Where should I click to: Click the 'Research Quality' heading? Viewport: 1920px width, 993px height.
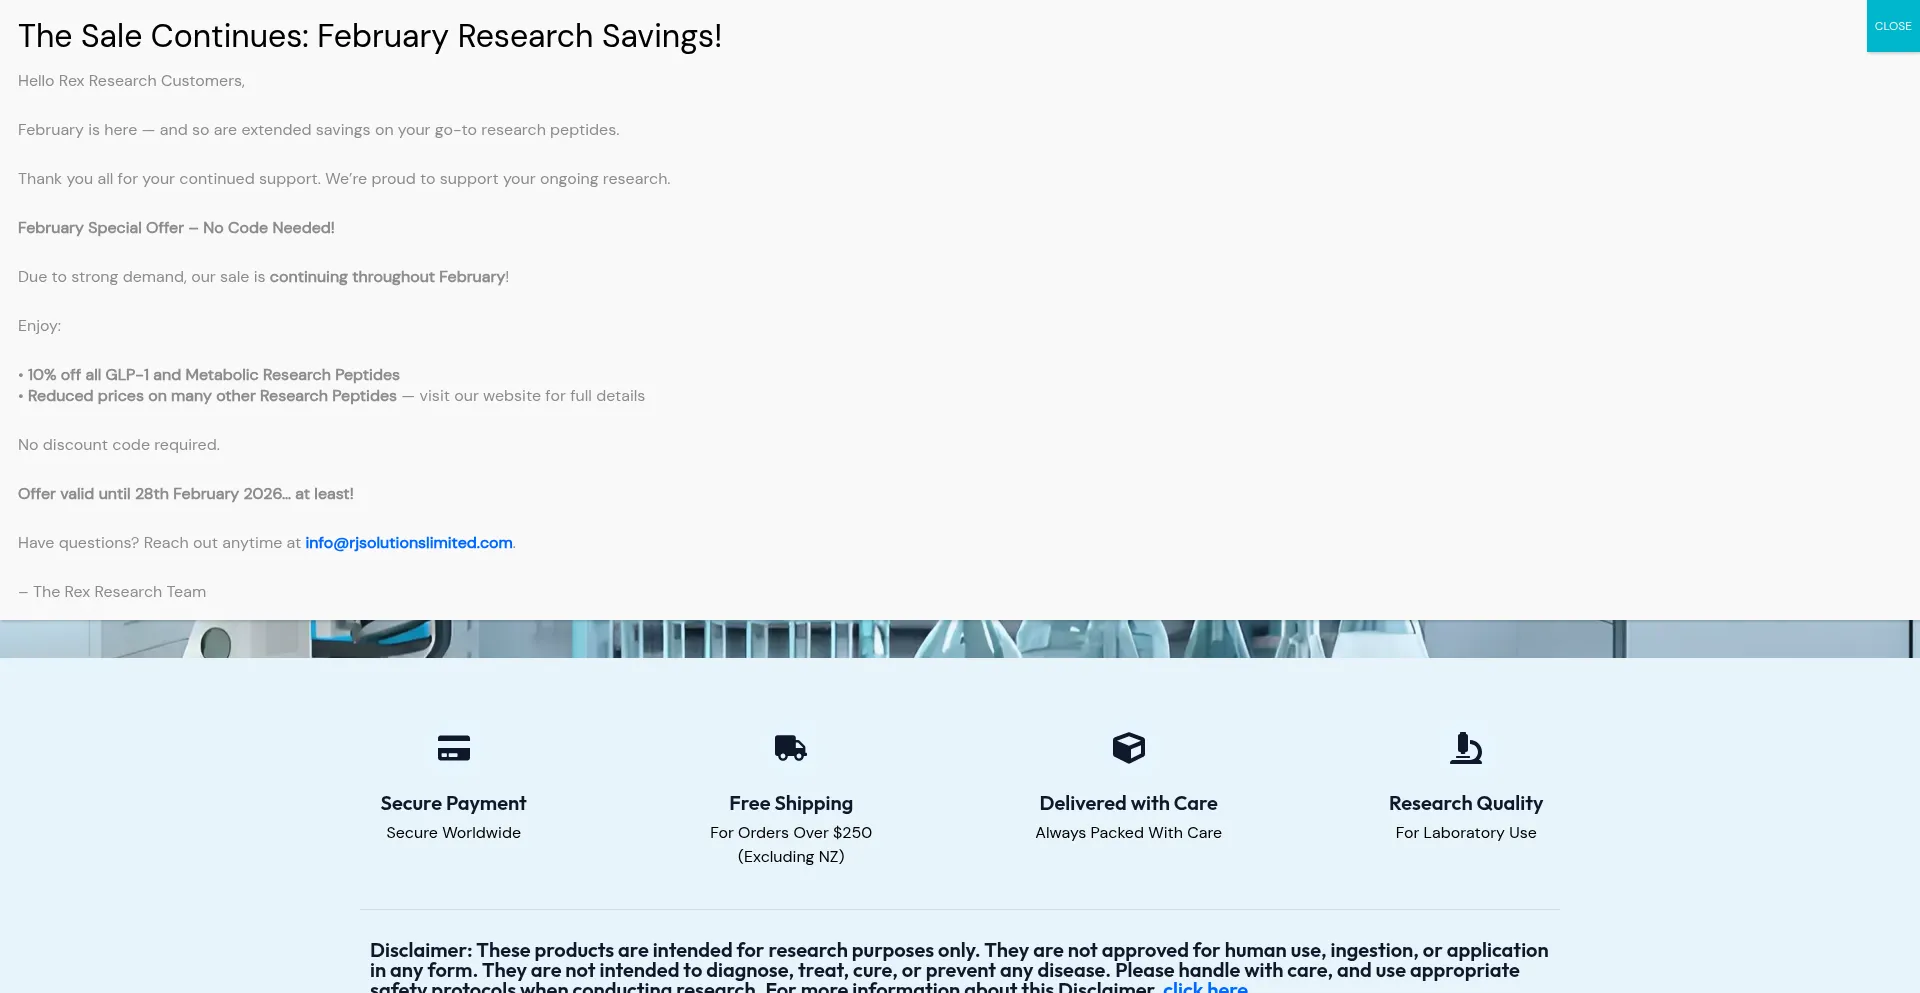point(1466,803)
